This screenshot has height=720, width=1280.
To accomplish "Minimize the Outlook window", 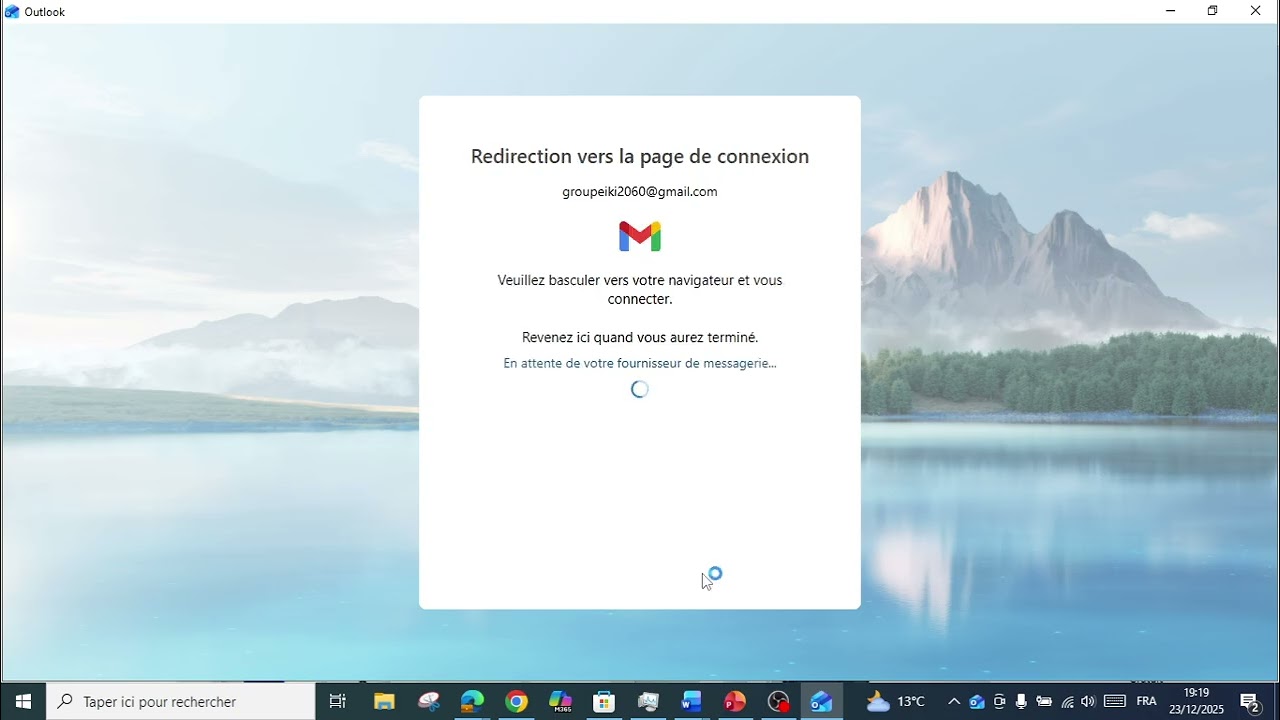I will point(1170,11).
